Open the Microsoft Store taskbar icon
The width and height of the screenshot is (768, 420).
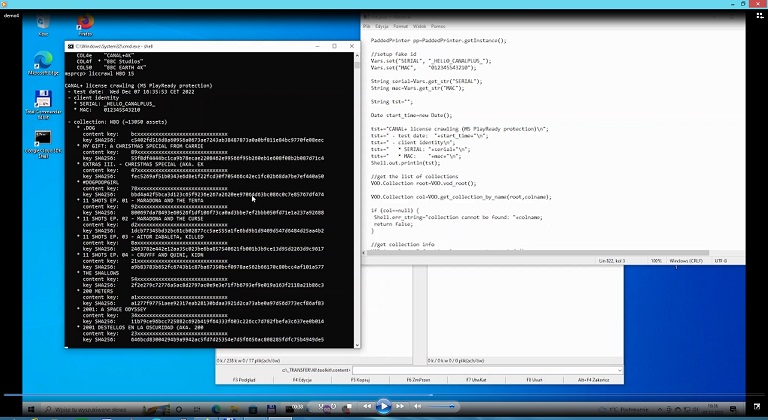(253, 409)
